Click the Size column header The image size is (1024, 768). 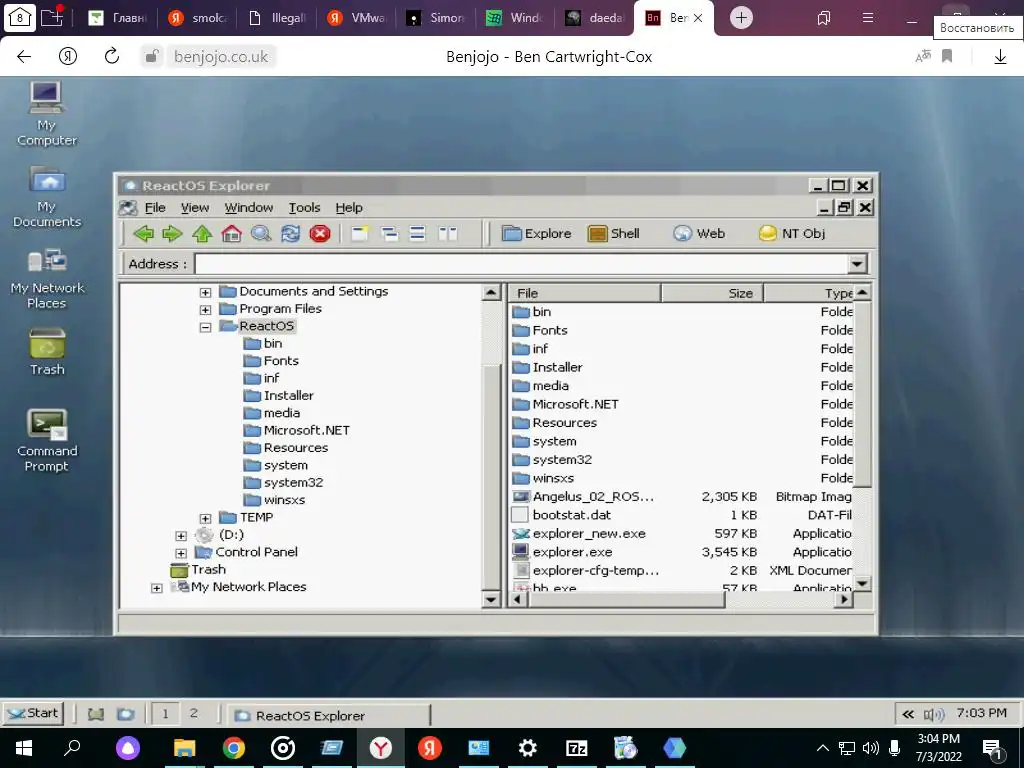tap(712, 293)
